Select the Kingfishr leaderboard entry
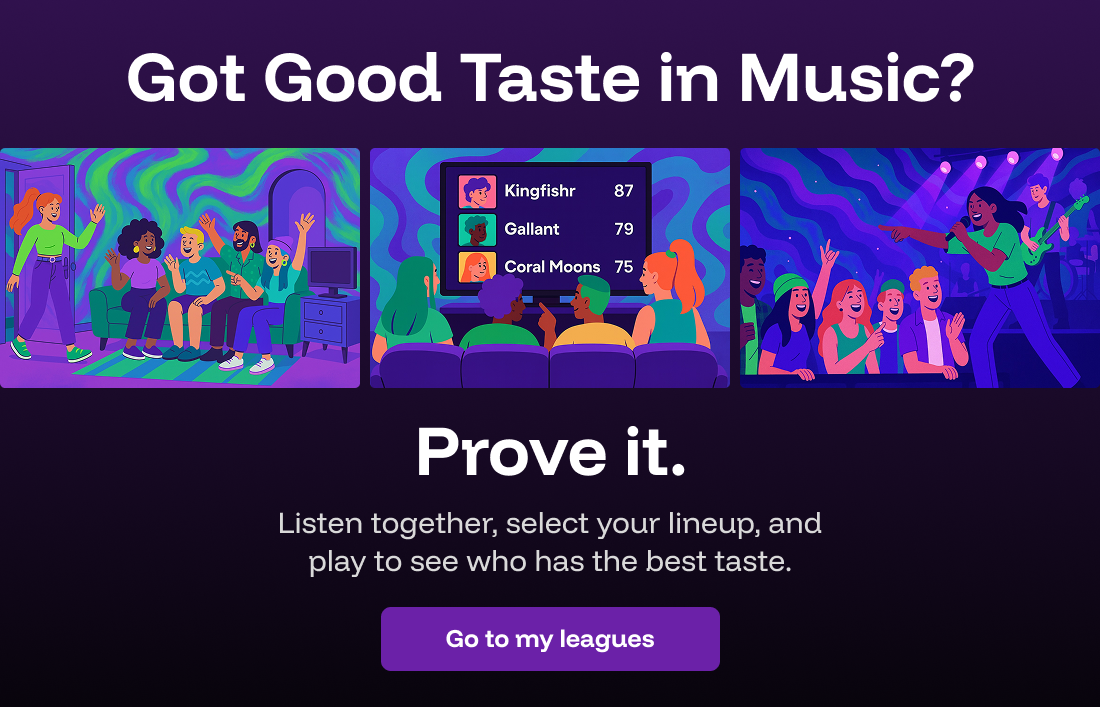Image resolution: width=1100 pixels, height=707 pixels. (540, 191)
